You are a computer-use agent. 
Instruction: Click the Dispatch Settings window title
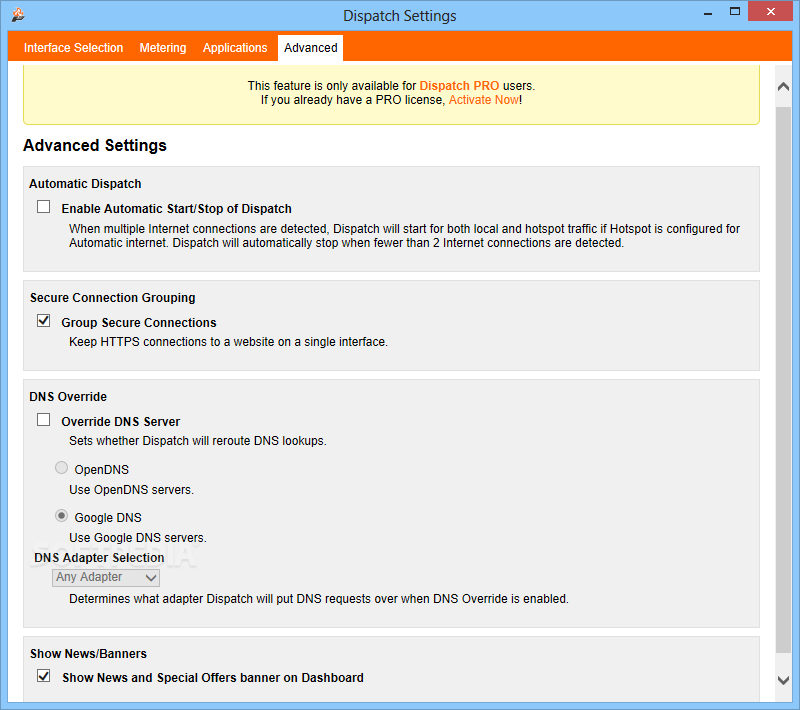(399, 16)
